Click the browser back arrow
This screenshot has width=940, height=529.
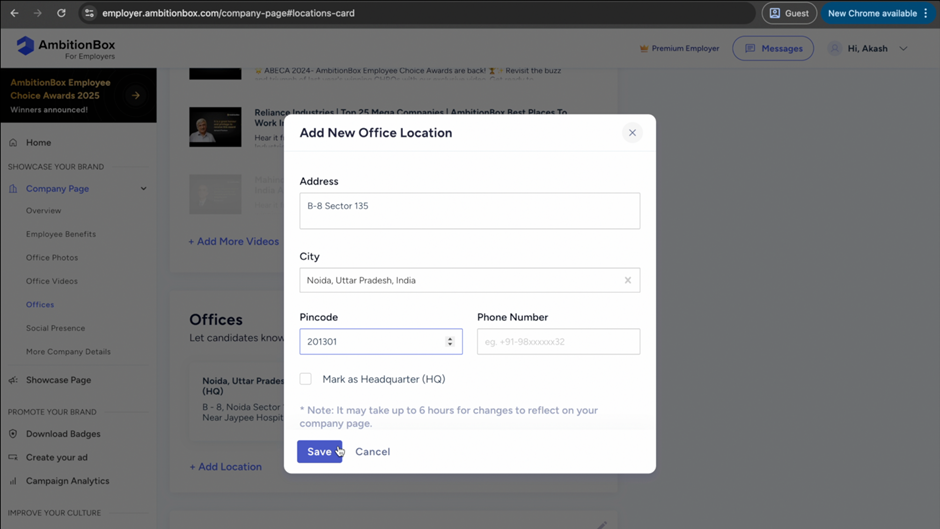point(14,13)
